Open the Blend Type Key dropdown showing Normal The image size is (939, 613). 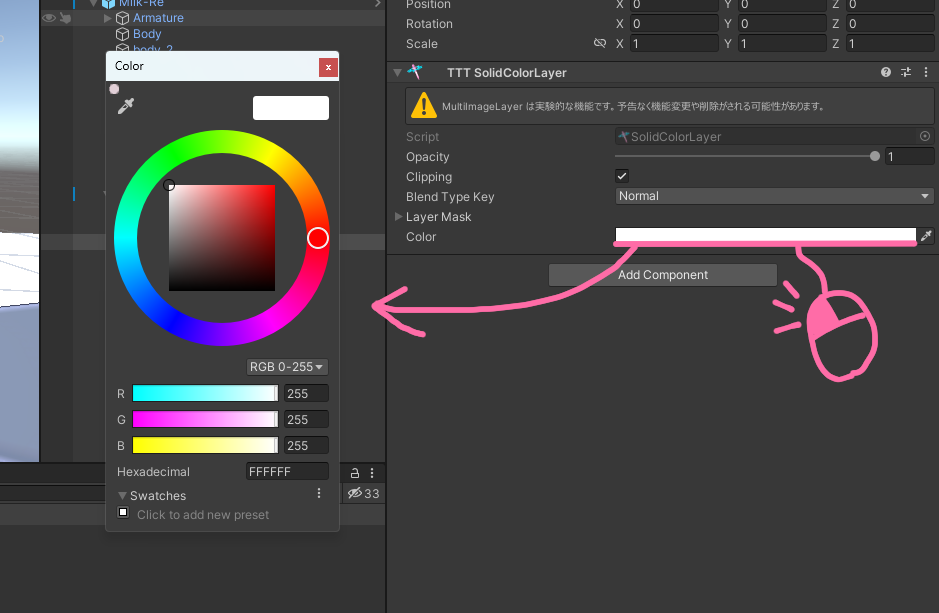point(773,196)
